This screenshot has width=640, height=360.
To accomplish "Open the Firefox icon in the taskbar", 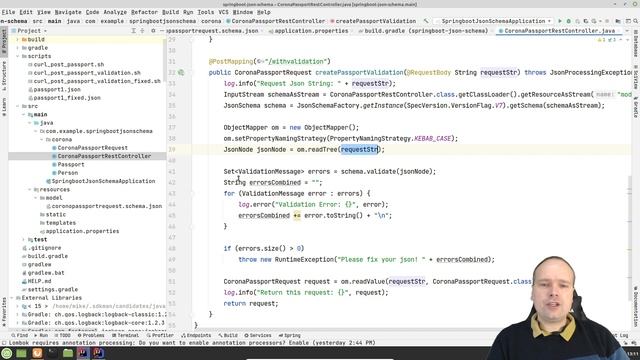I will pos(37,353).
